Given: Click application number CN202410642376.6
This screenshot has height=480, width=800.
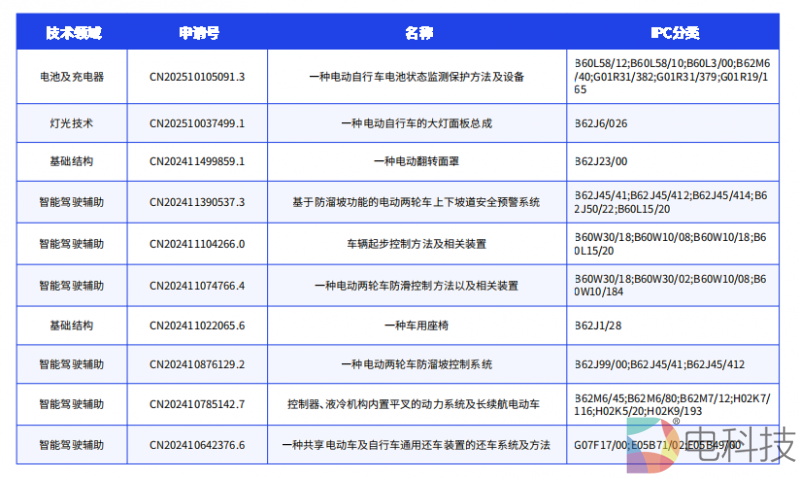Looking at the screenshot, I should [197, 445].
